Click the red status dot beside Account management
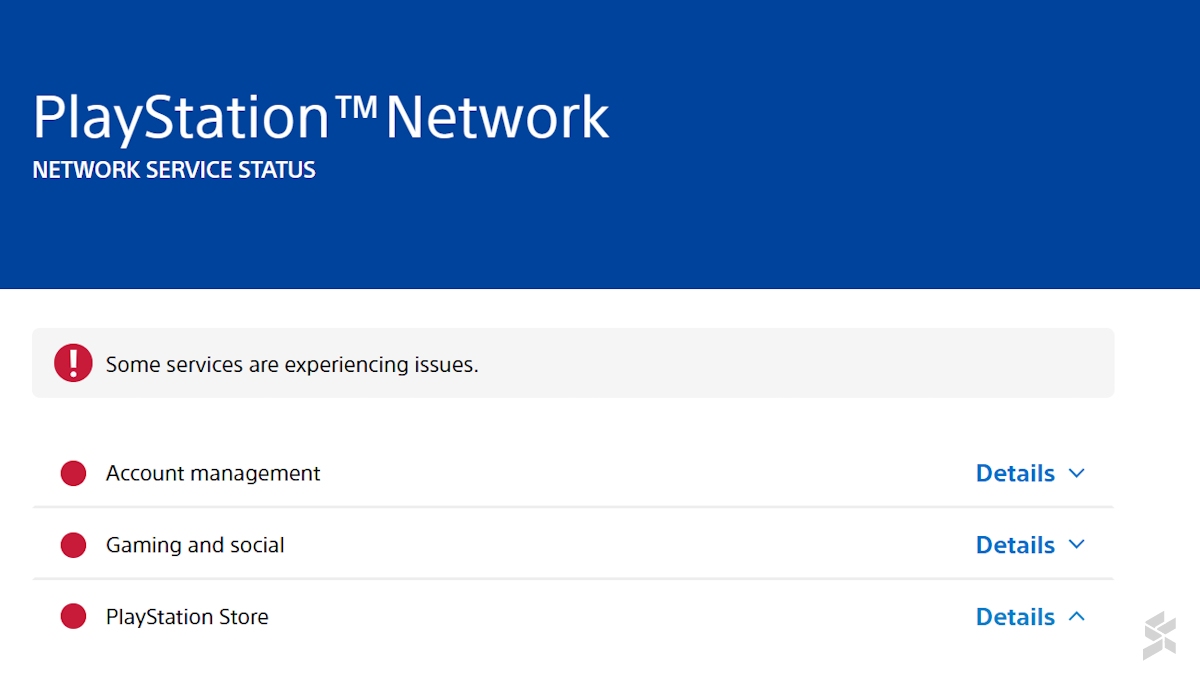The height and width of the screenshot is (675, 1200). coord(73,473)
